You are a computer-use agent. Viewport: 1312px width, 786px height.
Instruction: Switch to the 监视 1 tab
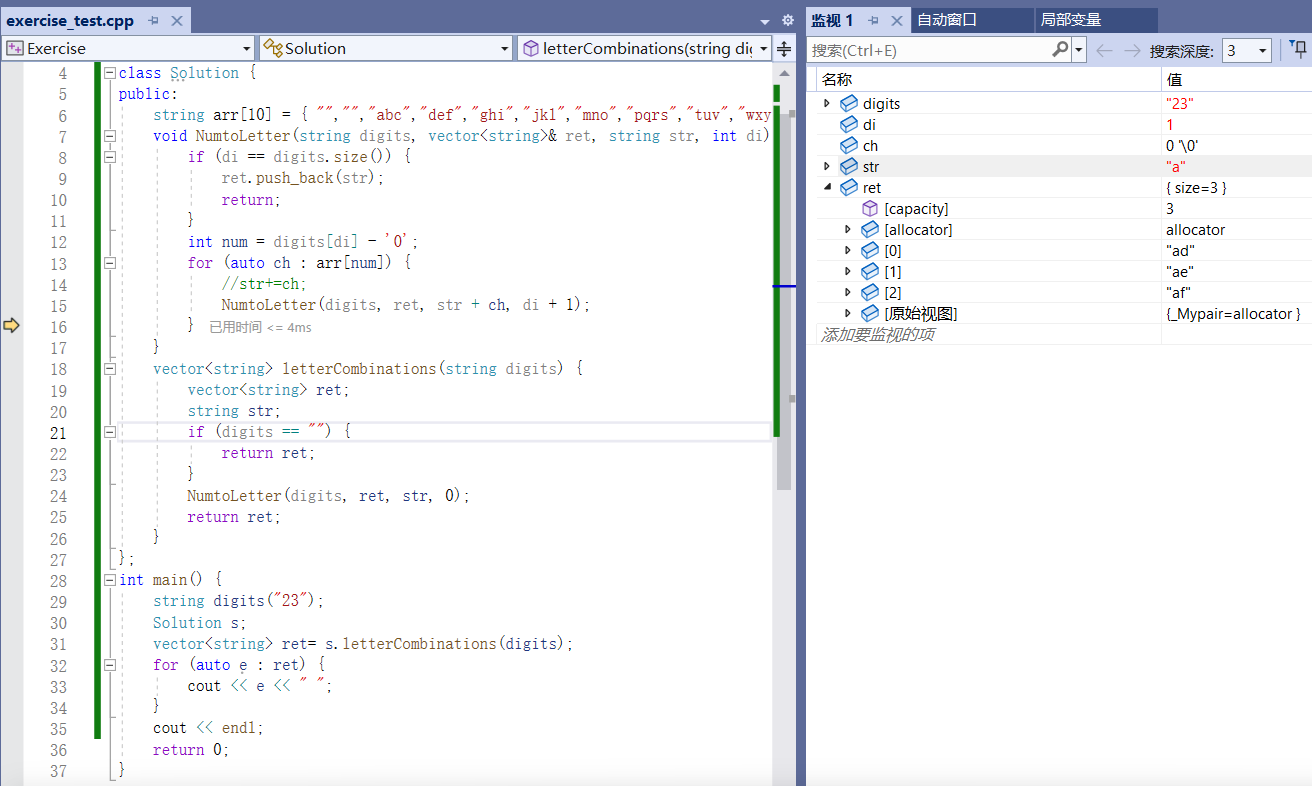point(832,20)
